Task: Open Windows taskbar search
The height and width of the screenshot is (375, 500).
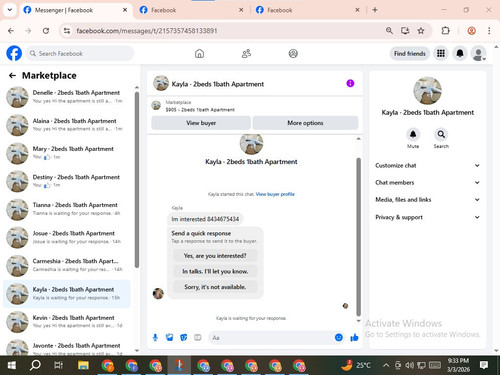Action: pyautogui.click(x=35, y=365)
